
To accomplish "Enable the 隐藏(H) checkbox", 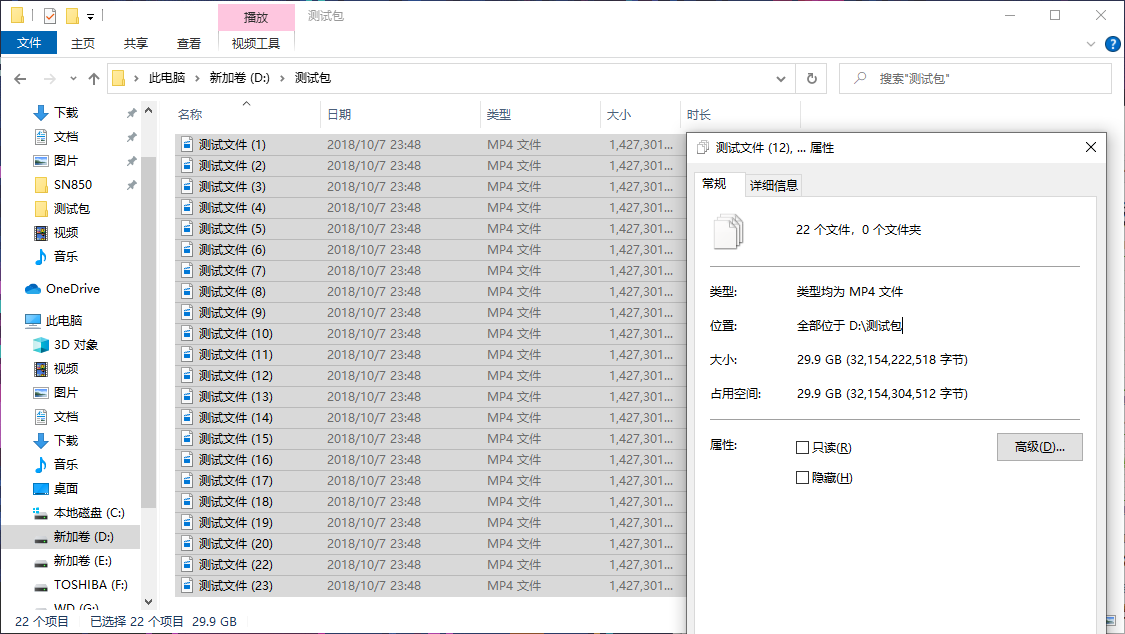I will (x=802, y=478).
